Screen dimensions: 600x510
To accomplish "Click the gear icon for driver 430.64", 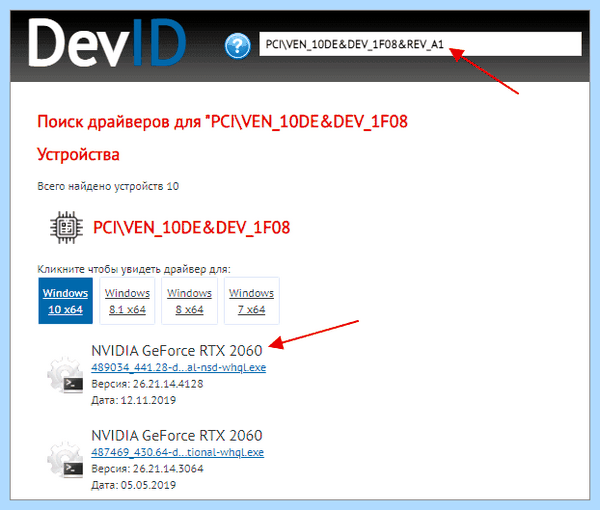I will click(65, 459).
